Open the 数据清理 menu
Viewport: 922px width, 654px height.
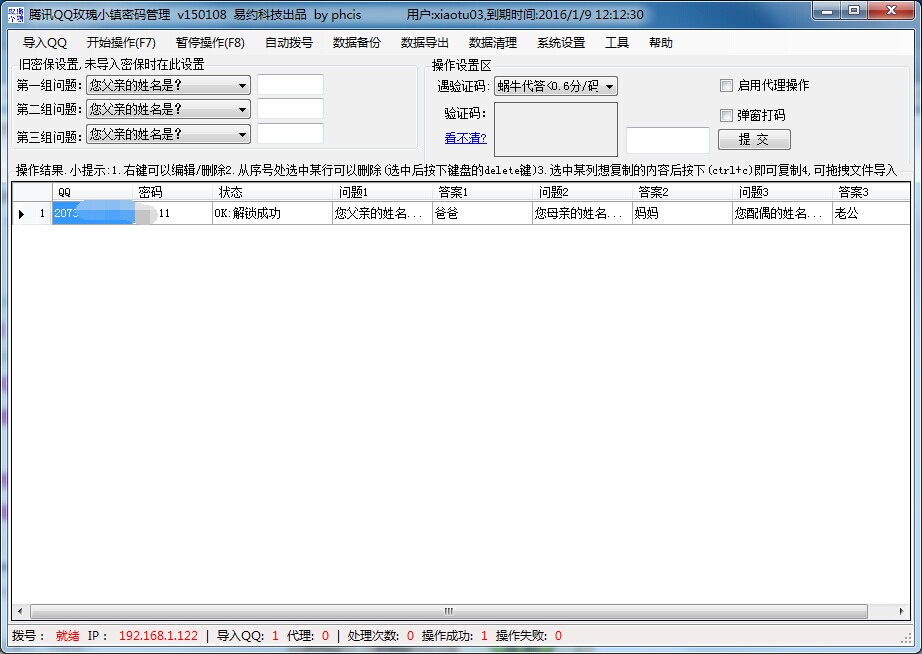click(493, 42)
